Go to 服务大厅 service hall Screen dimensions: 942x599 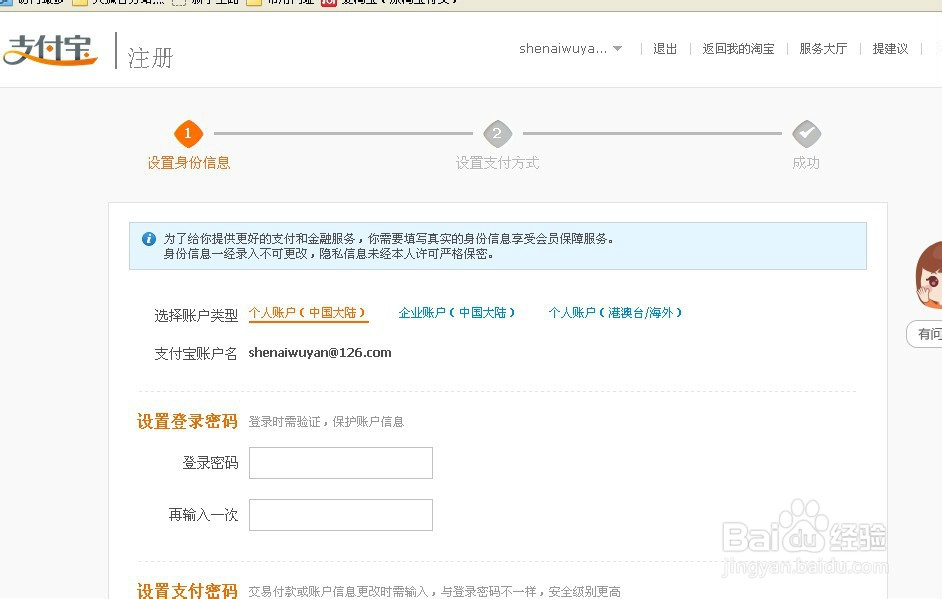823,49
